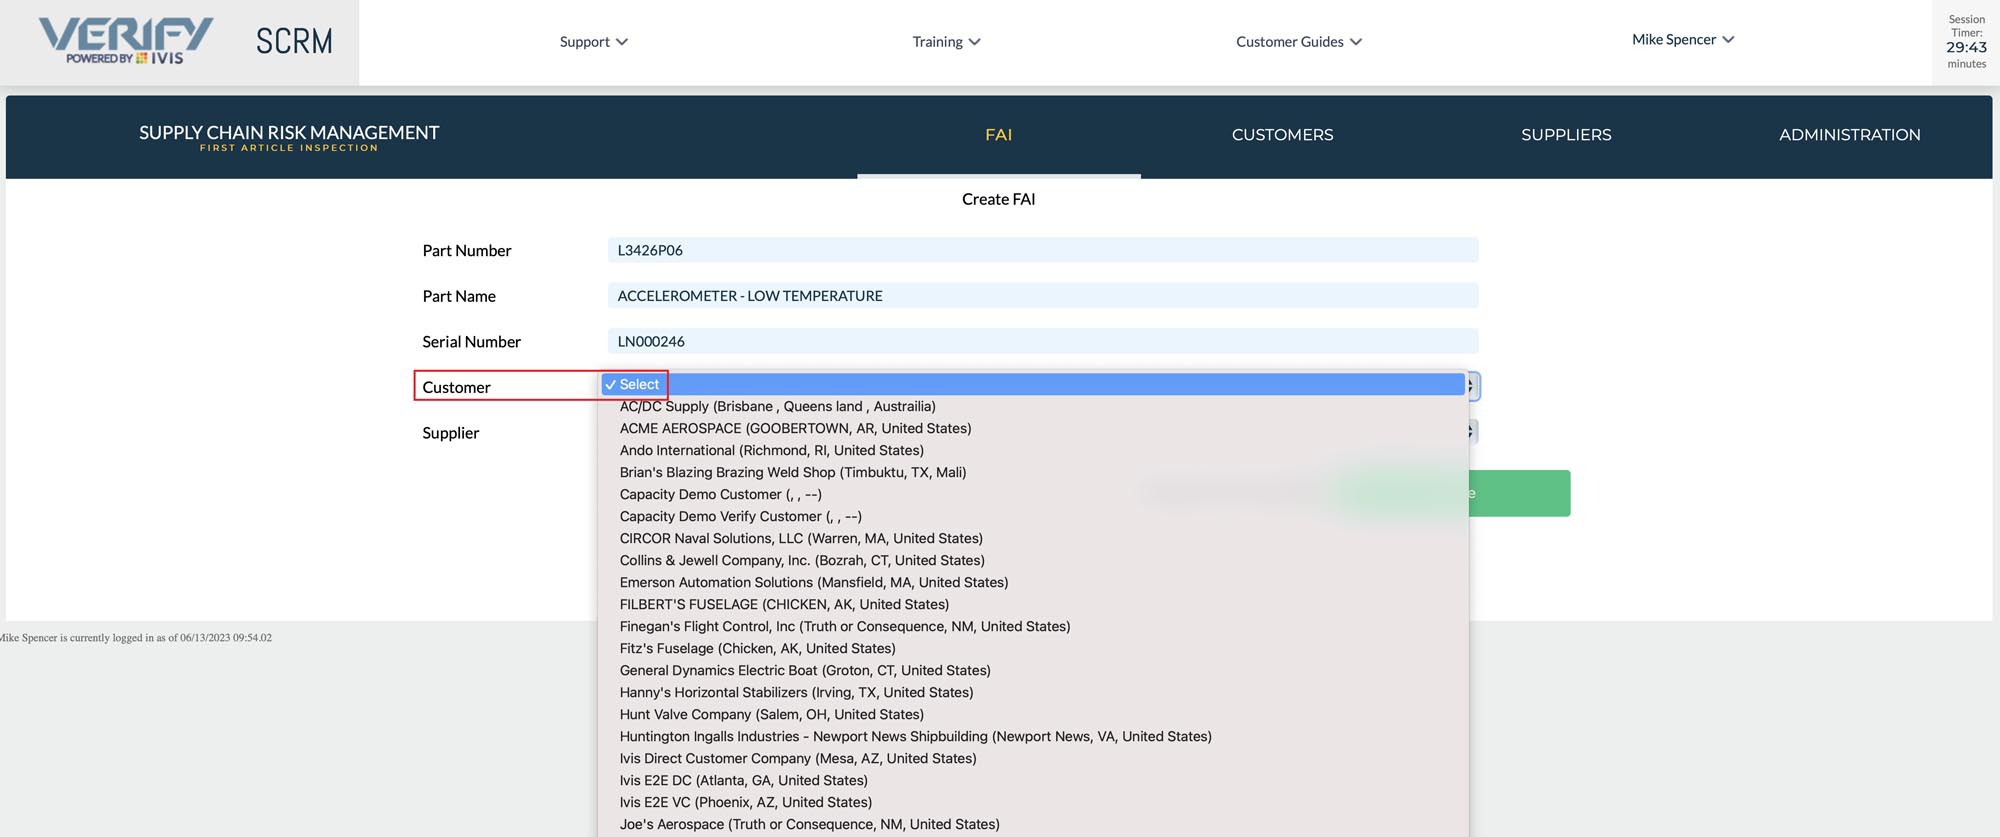Image resolution: width=2000 pixels, height=837 pixels.
Task: Click the Supply Chain Risk Management heading
Action: tap(289, 133)
